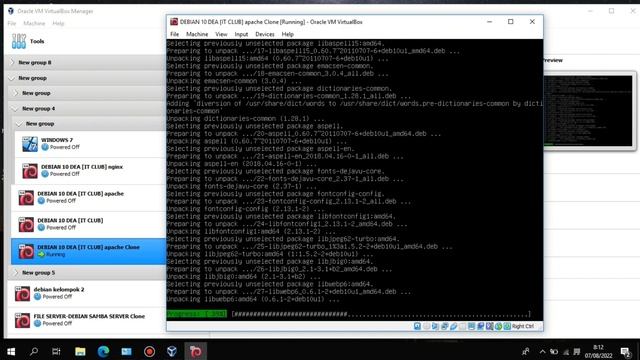The height and width of the screenshot is (360, 640).
Task: Switch to VirtualBox Manager cube taskbar icon
Action: click(172, 351)
